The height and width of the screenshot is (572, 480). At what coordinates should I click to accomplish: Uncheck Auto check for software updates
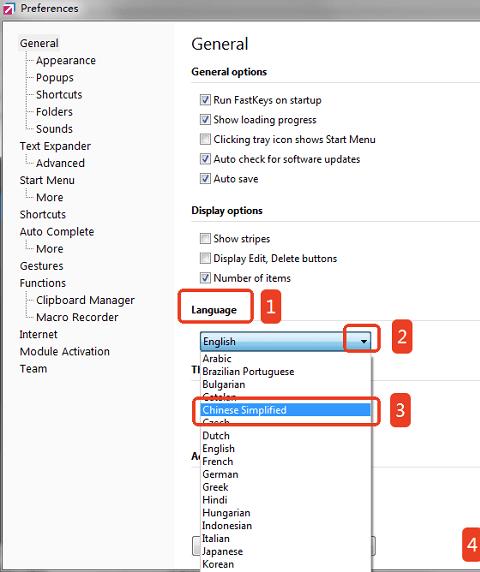pos(205,159)
